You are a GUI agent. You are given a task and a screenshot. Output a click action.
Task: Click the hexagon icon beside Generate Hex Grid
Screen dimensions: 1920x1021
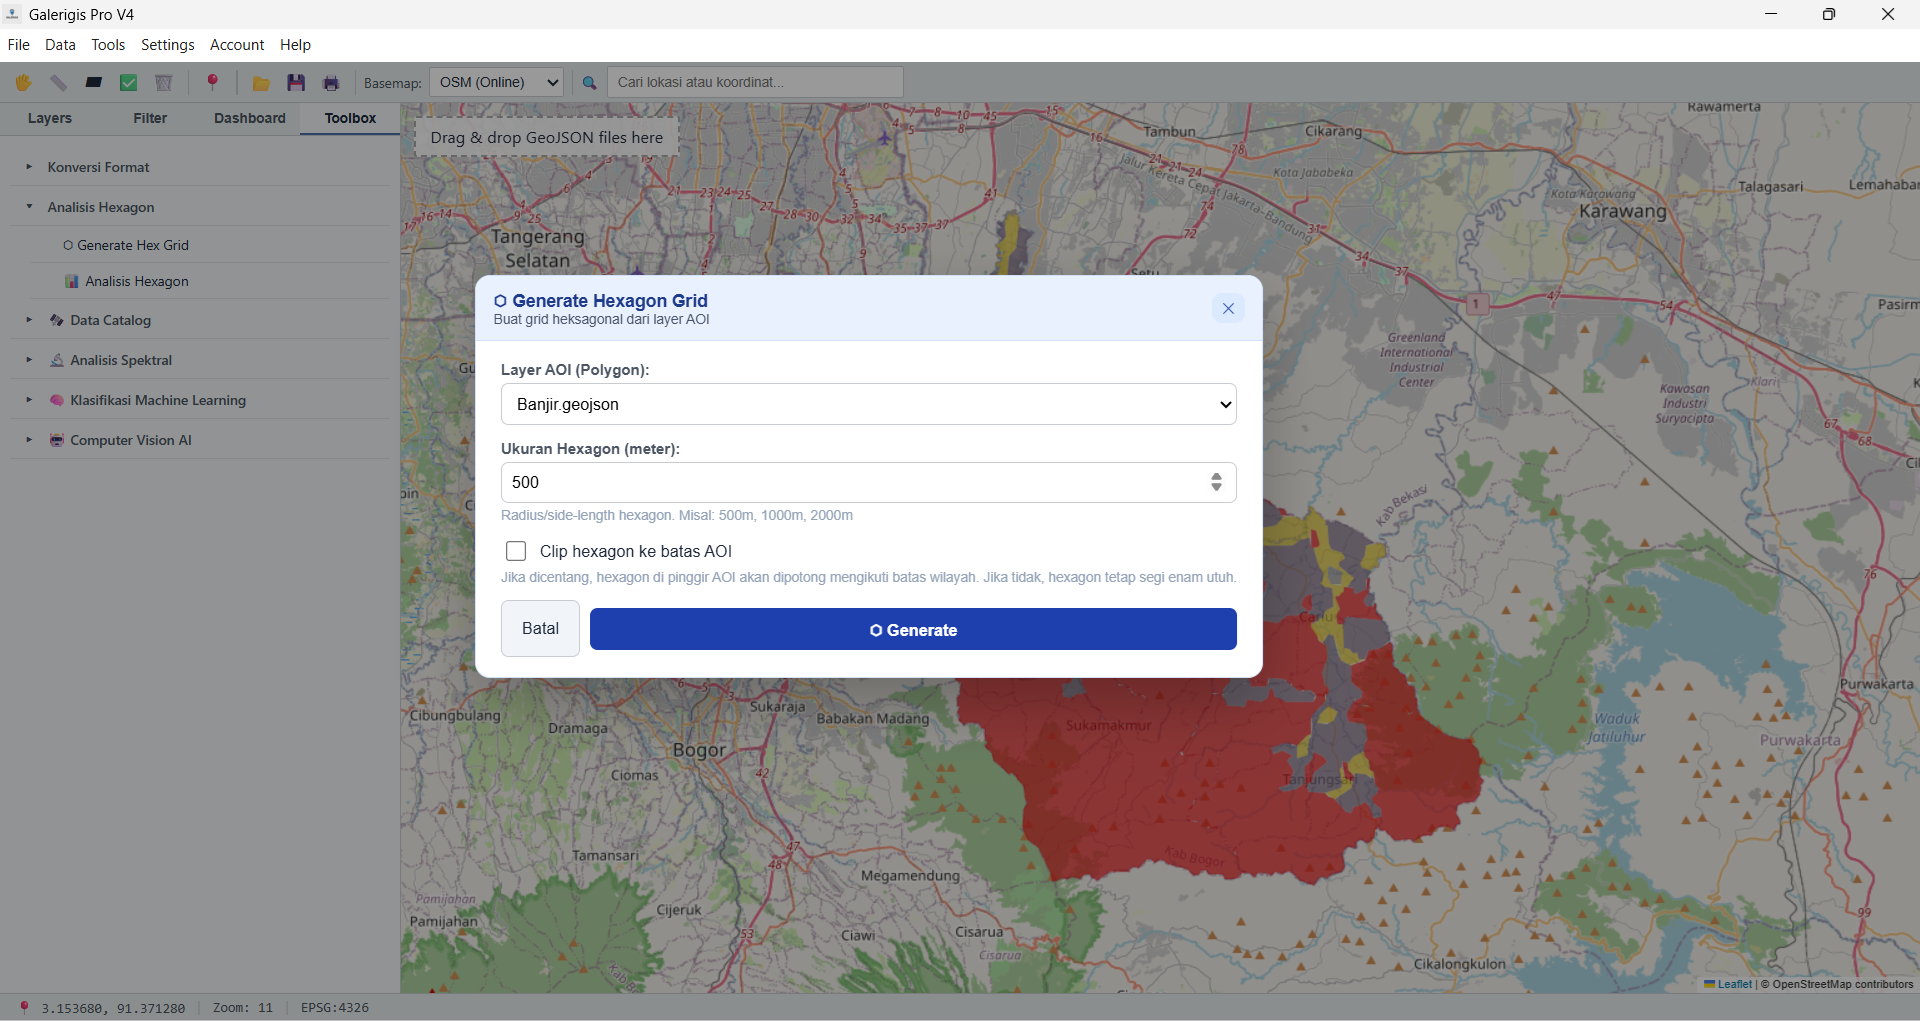click(x=68, y=246)
